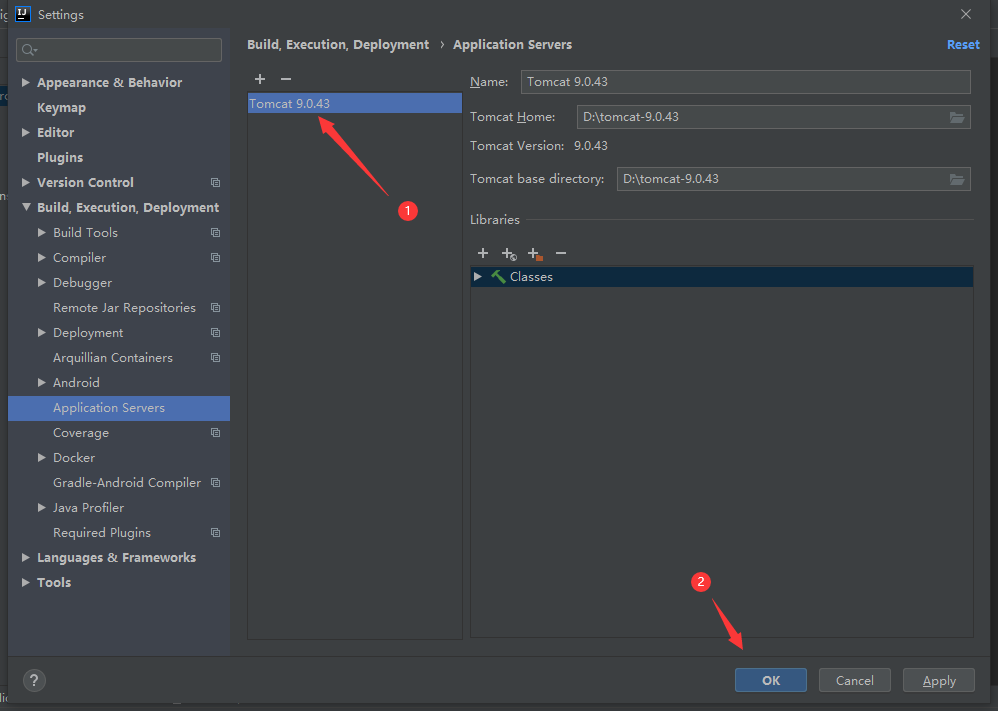Expand Java Profiler node
The width and height of the screenshot is (998, 711).
click(41, 507)
